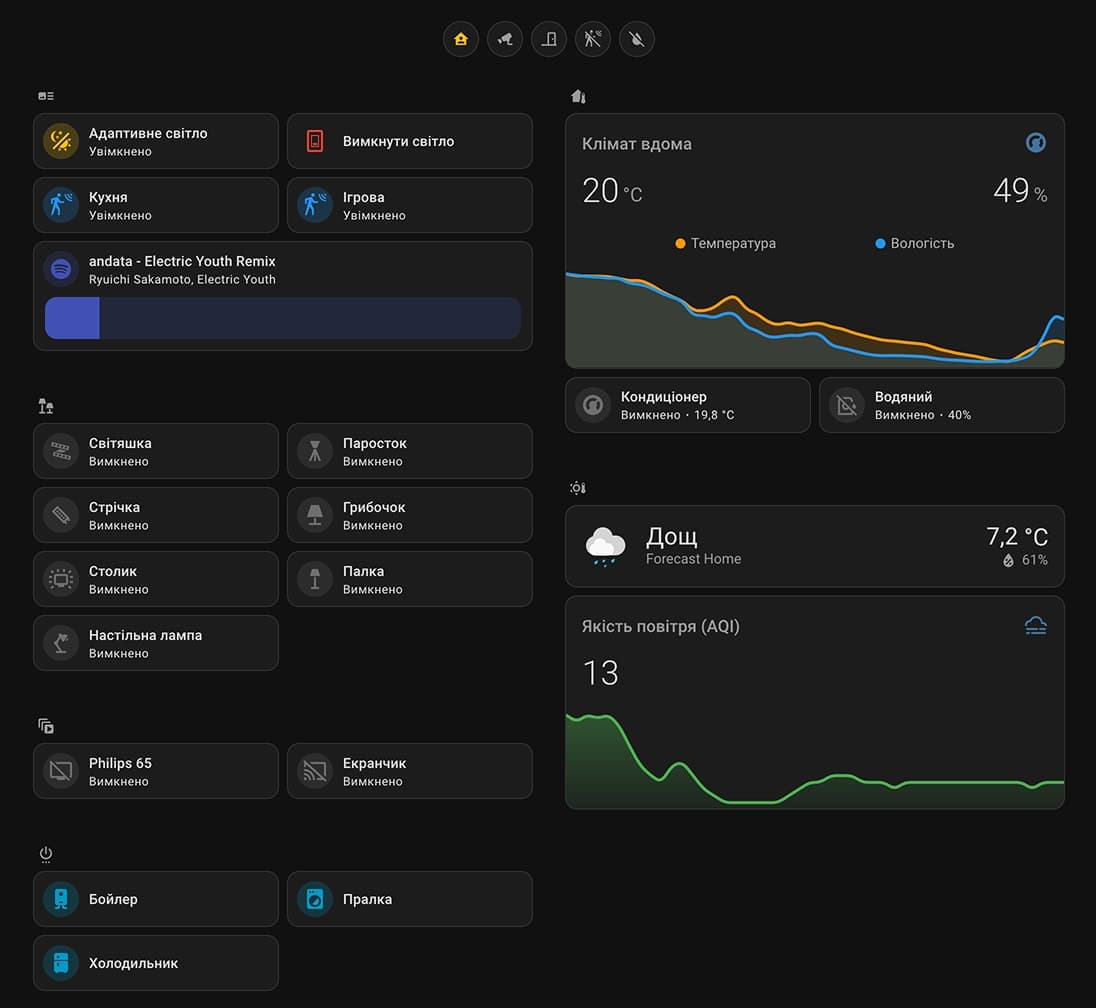Screen dimensions: 1096x1008
Task: Click the Холодильник refrigerator icon
Action: point(60,962)
